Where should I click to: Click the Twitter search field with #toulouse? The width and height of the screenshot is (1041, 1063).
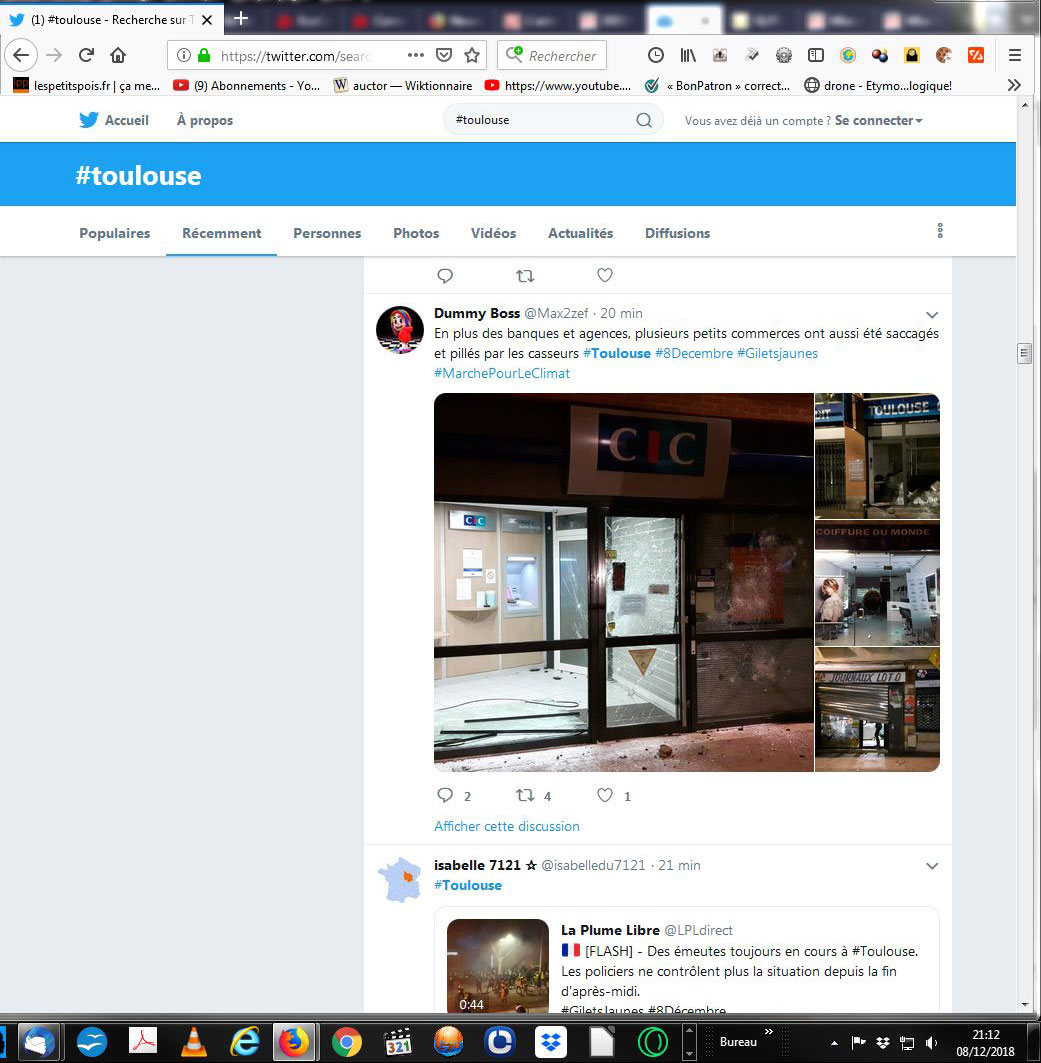click(540, 120)
